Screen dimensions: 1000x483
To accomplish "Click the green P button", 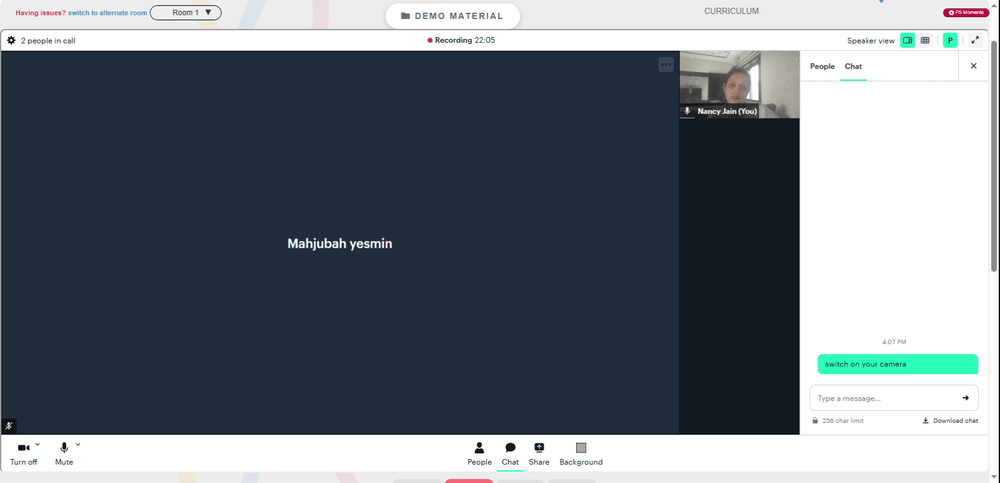I will pos(950,40).
